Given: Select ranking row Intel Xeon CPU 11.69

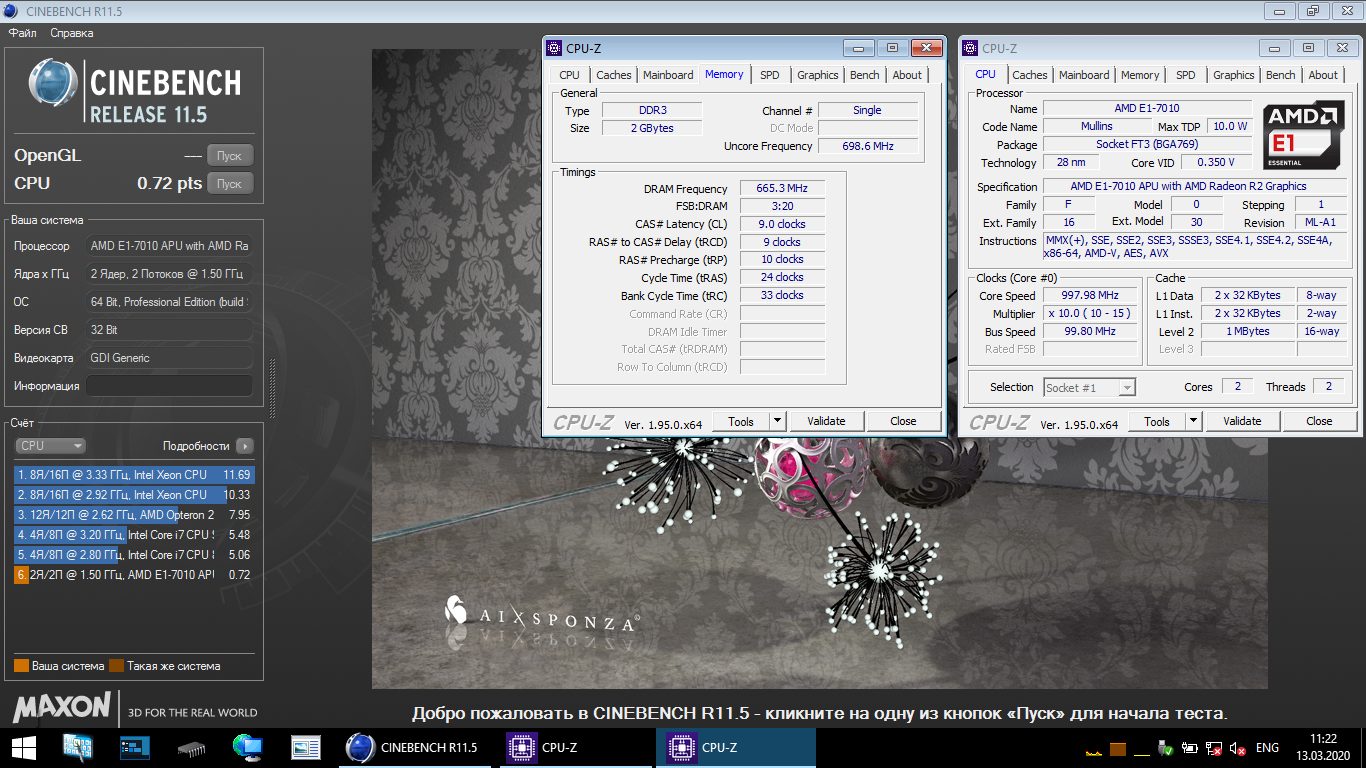Looking at the screenshot, I should click(x=134, y=475).
